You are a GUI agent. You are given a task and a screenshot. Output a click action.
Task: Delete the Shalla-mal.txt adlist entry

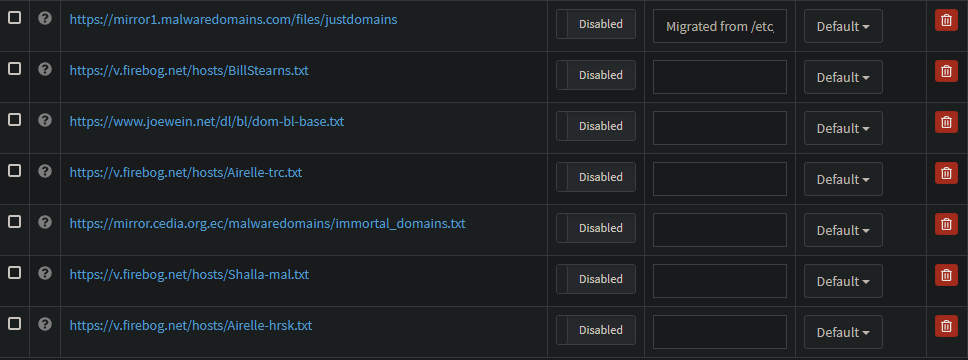[x=946, y=275]
